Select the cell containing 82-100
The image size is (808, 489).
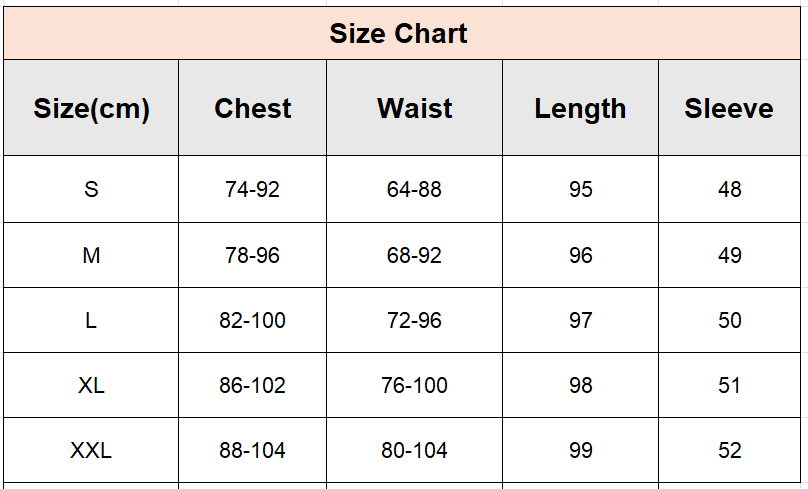tap(252, 320)
